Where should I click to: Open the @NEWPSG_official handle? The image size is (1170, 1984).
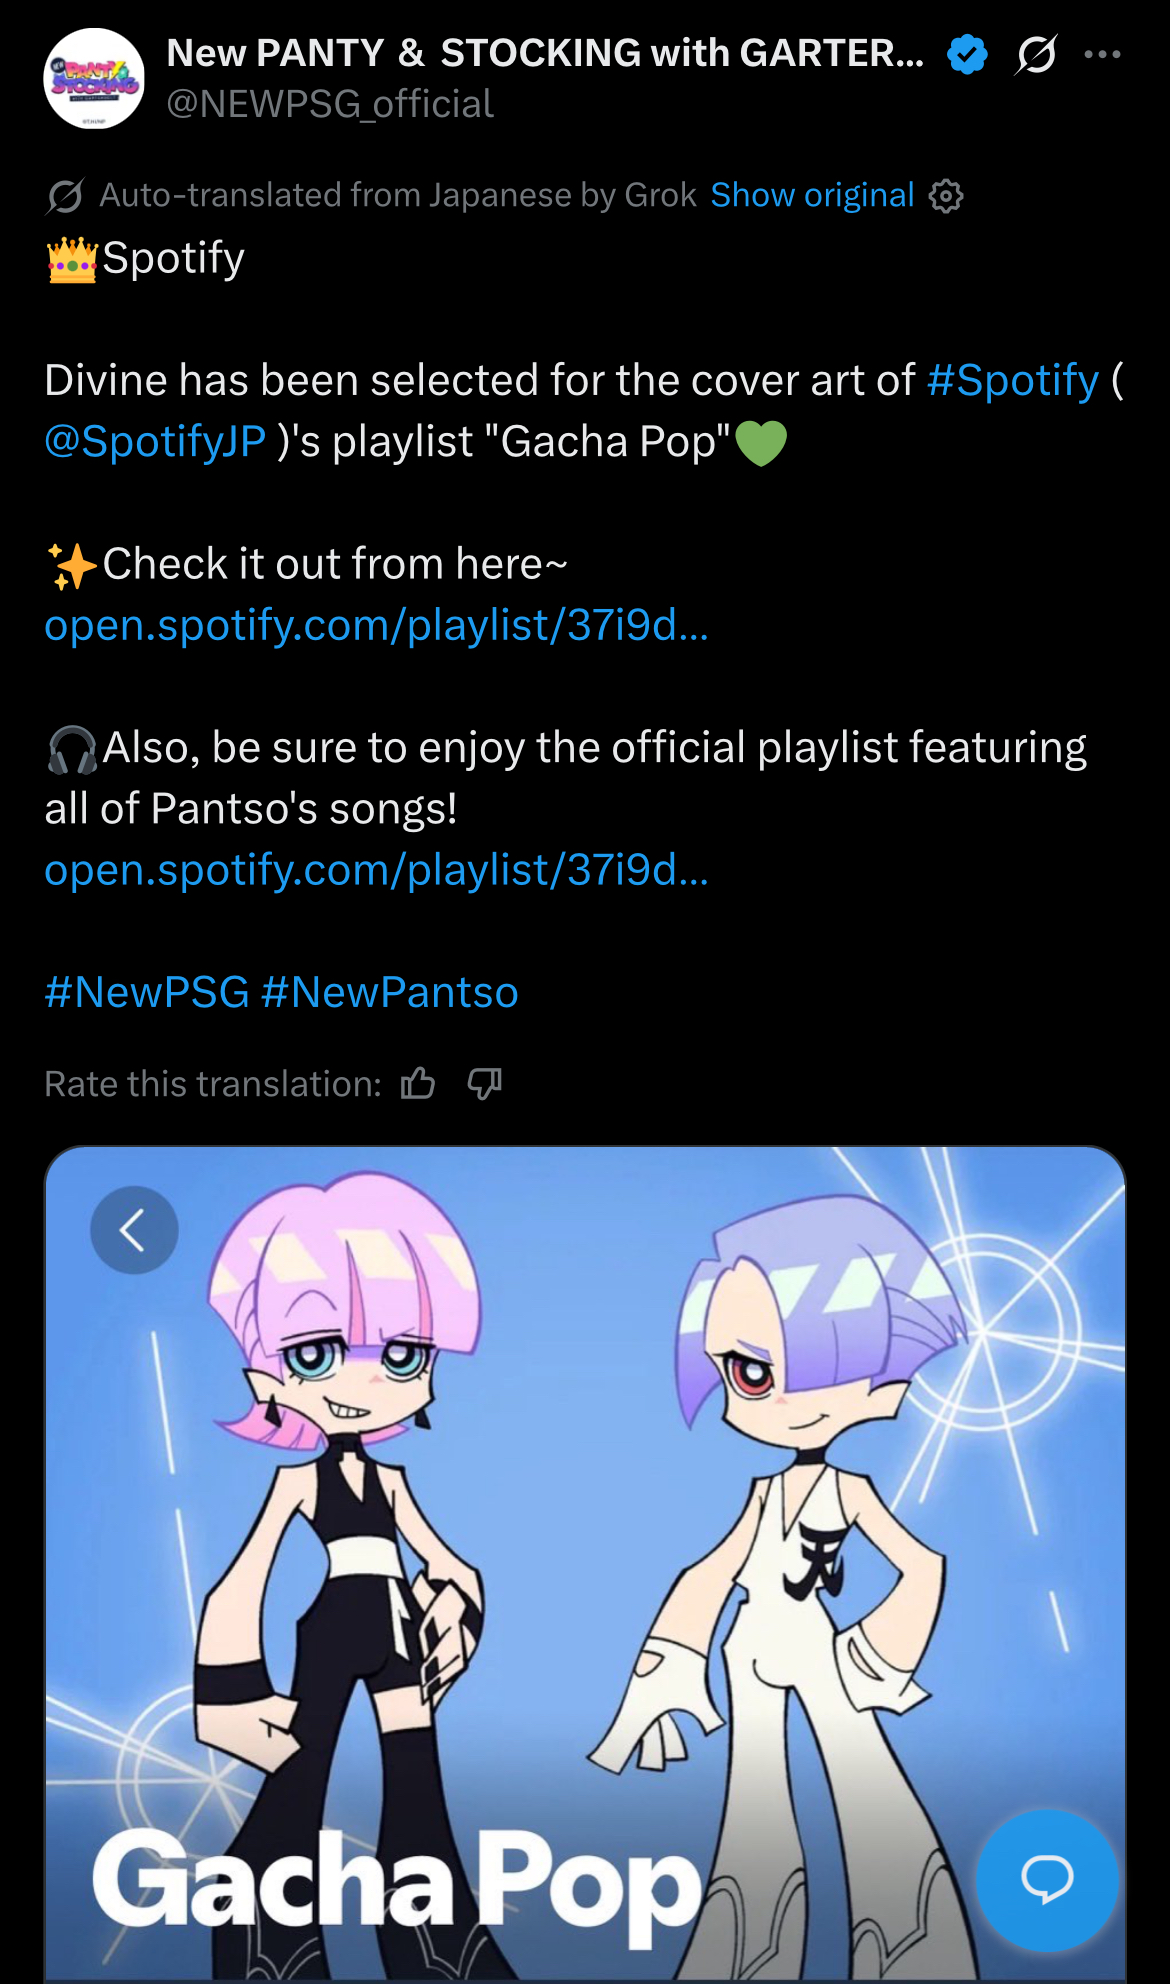coord(330,104)
